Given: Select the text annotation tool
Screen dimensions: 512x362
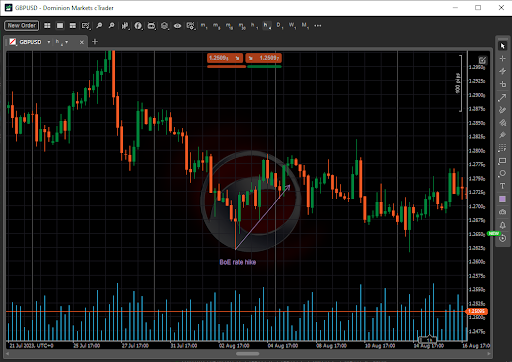Looking at the screenshot, I should tap(503, 186).
